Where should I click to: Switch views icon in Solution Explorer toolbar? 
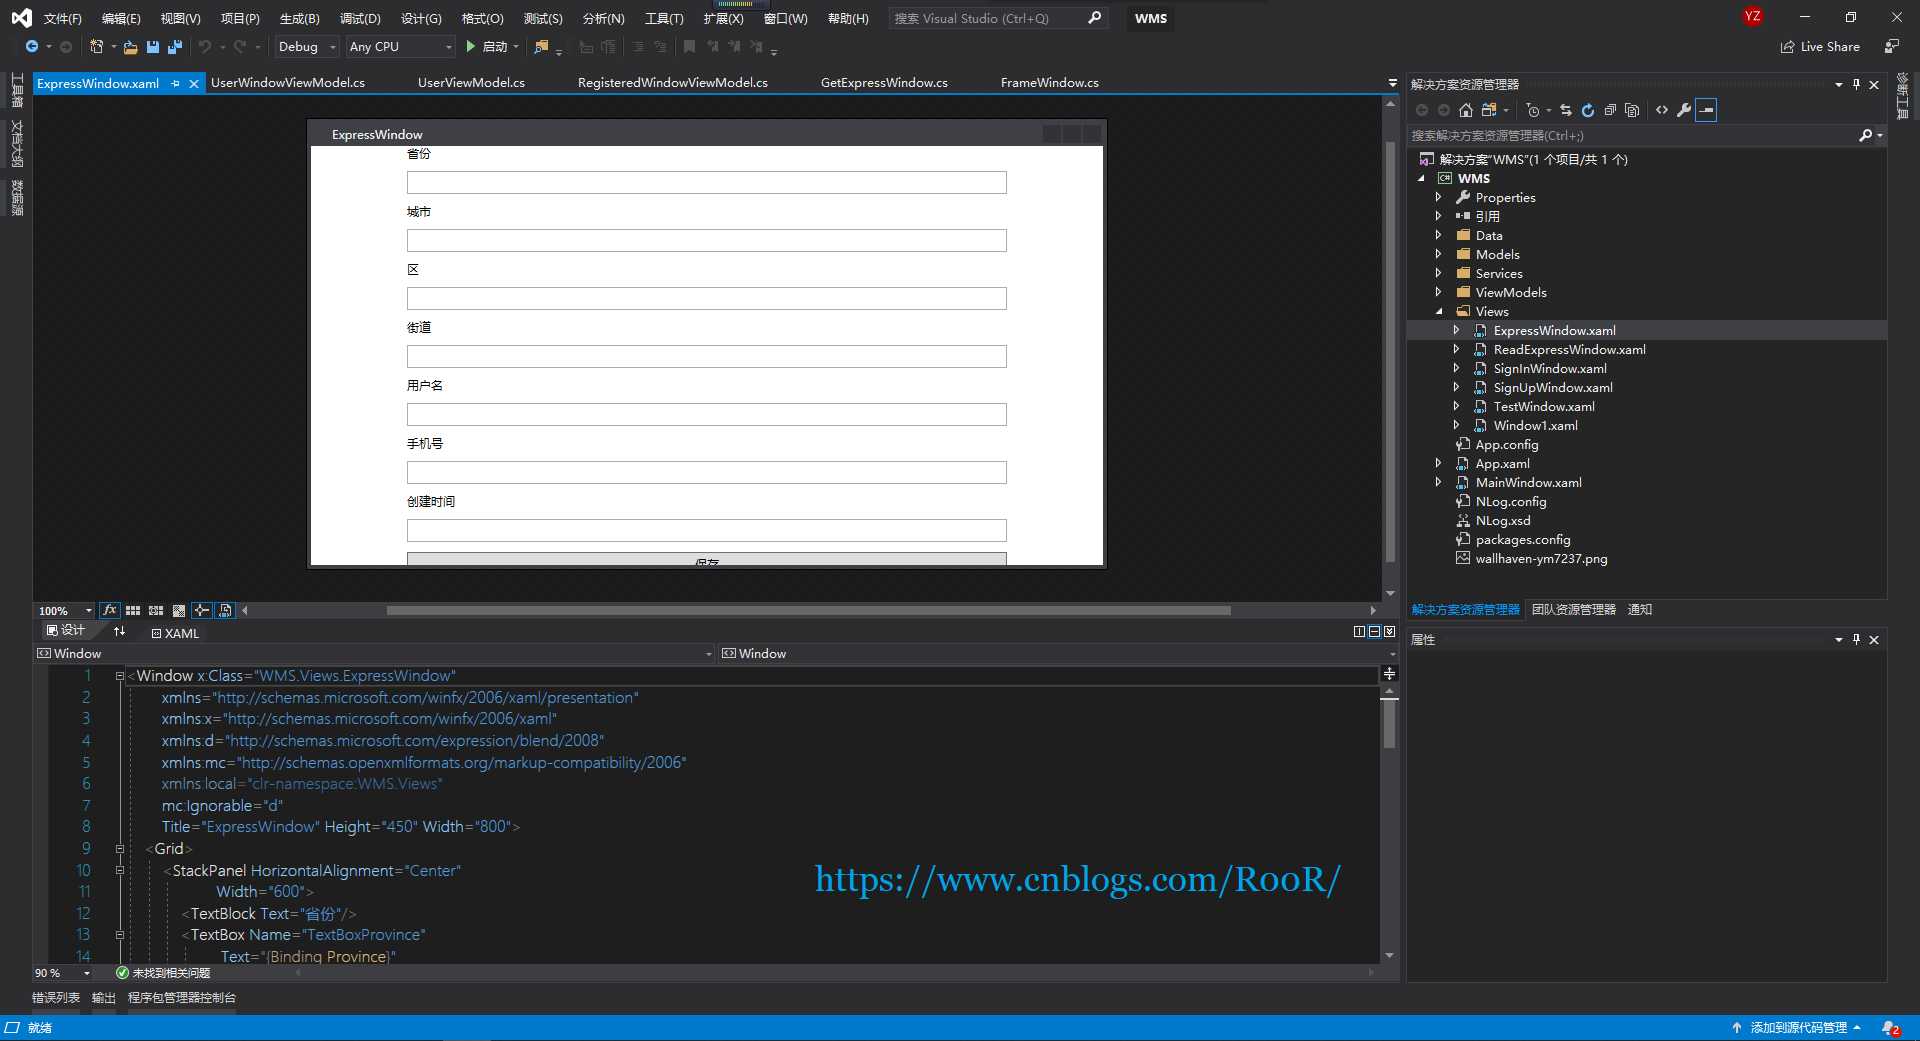pos(1489,110)
